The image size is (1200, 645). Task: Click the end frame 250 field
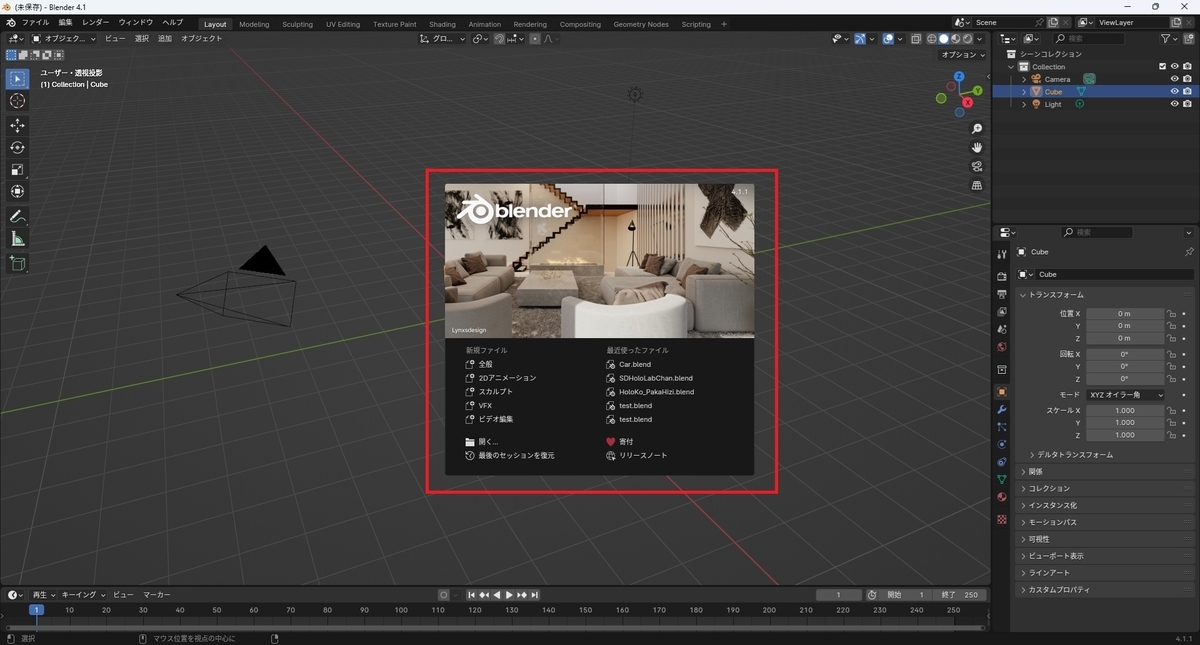962,595
